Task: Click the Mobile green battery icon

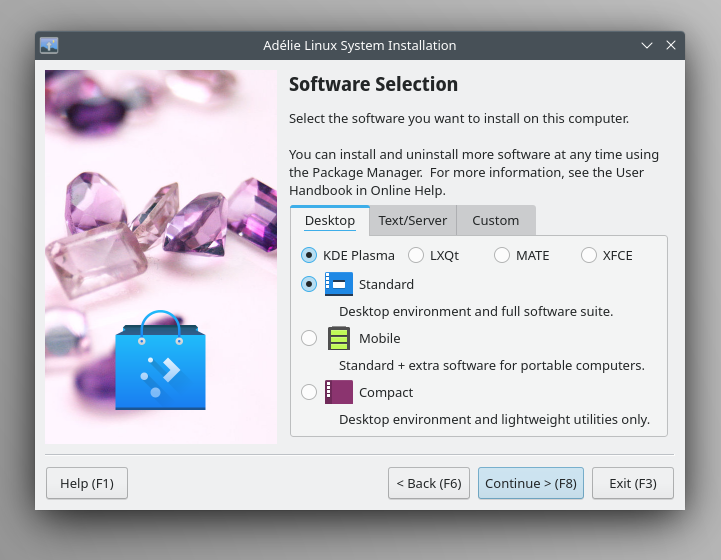Action: coord(338,338)
